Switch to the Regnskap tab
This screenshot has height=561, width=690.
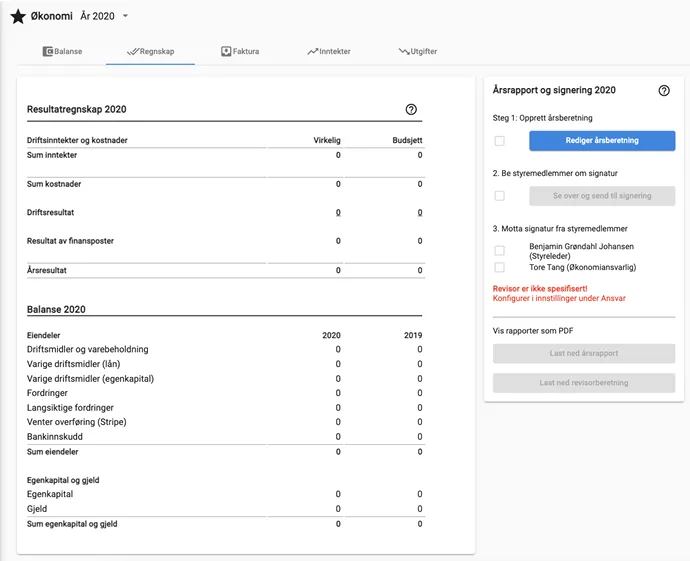click(x=150, y=51)
